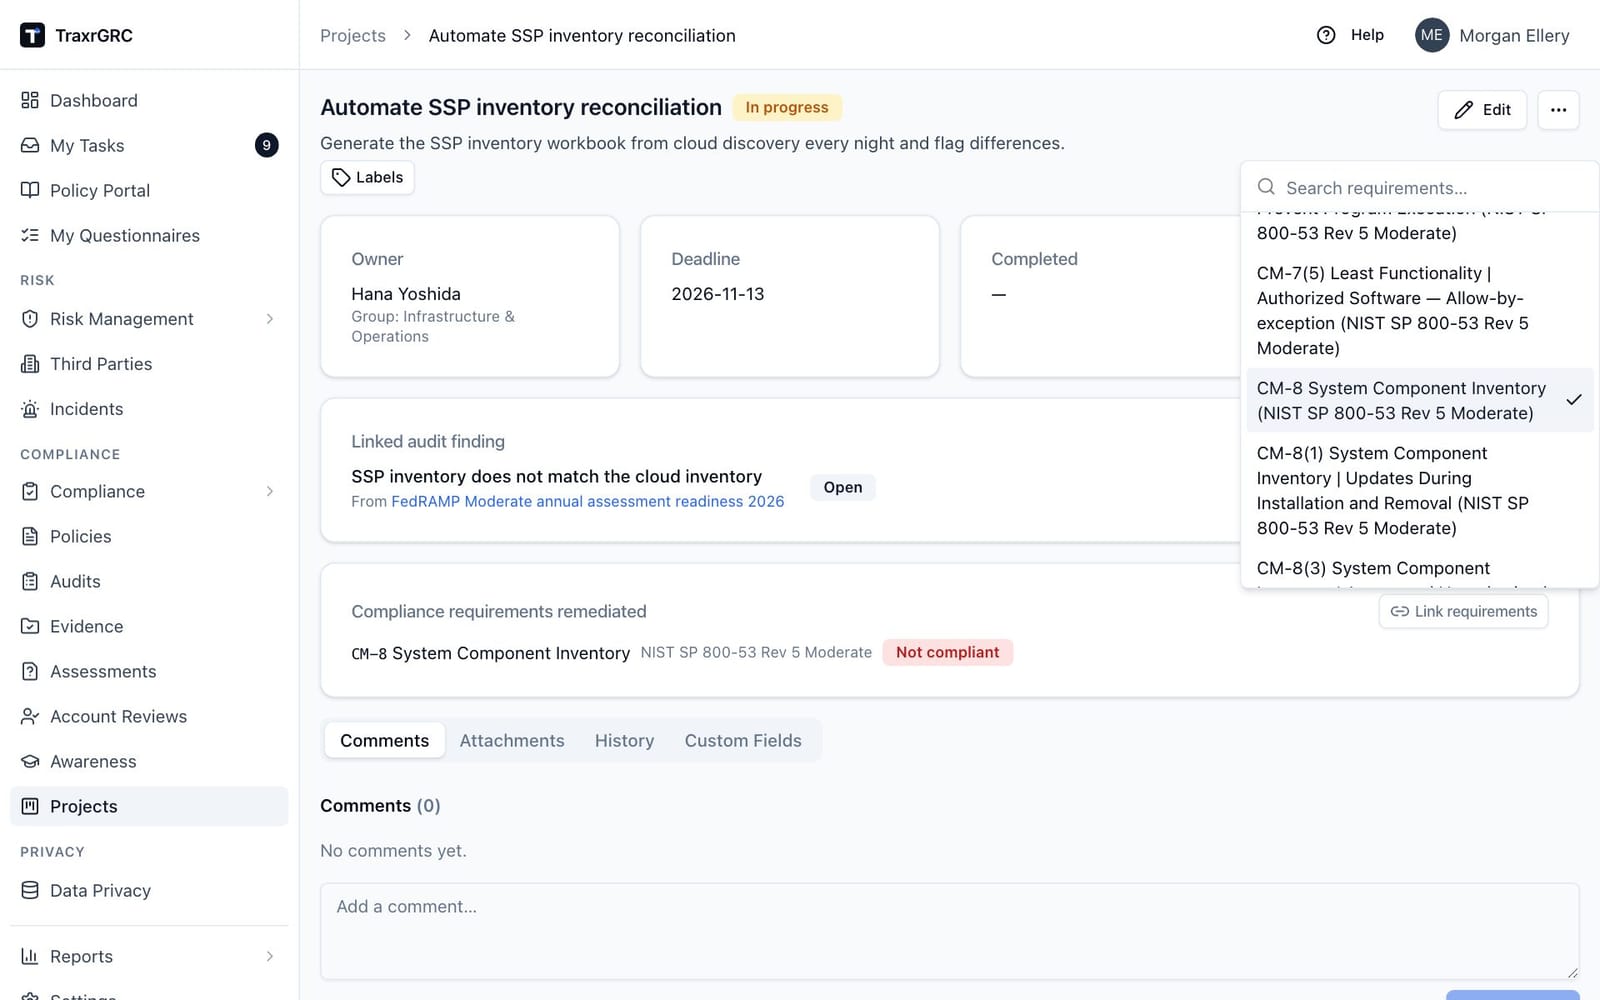Click the Edit project button
1600x1000 pixels.
[x=1482, y=110]
